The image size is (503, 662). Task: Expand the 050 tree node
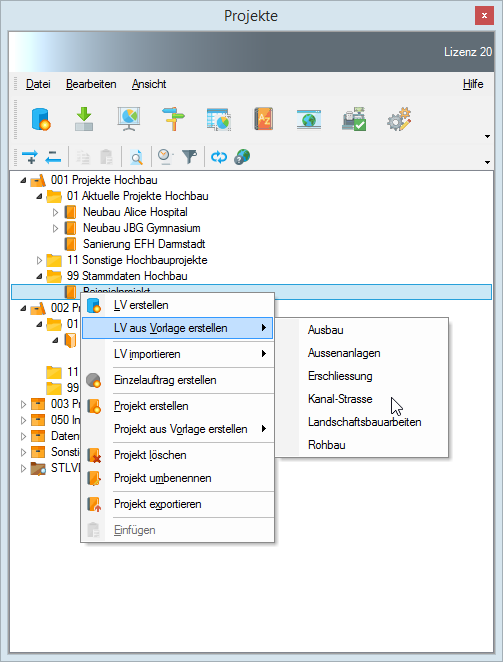pos(23,421)
